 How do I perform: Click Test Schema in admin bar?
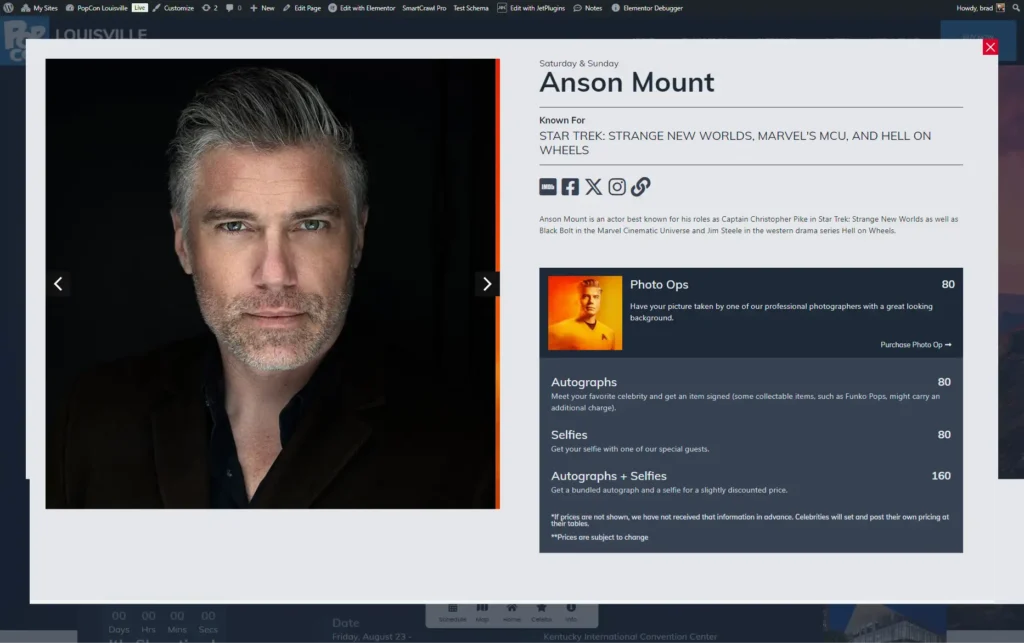tap(471, 8)
